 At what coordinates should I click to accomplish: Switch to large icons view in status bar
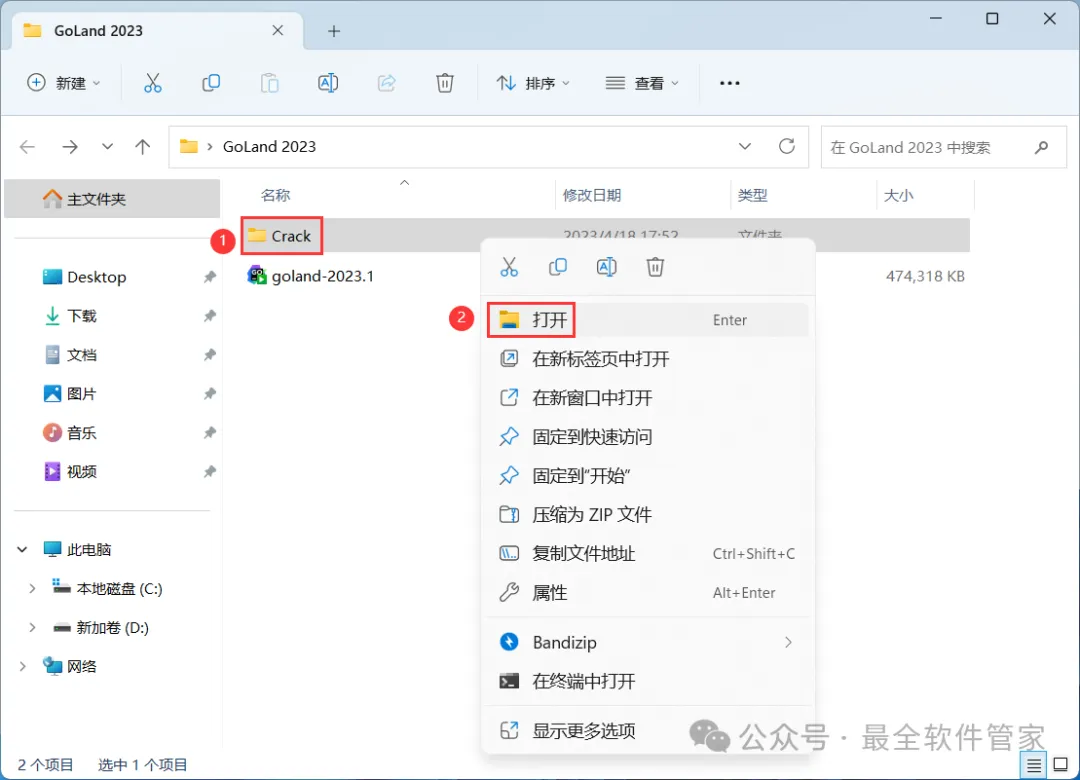coord(1061,765)
